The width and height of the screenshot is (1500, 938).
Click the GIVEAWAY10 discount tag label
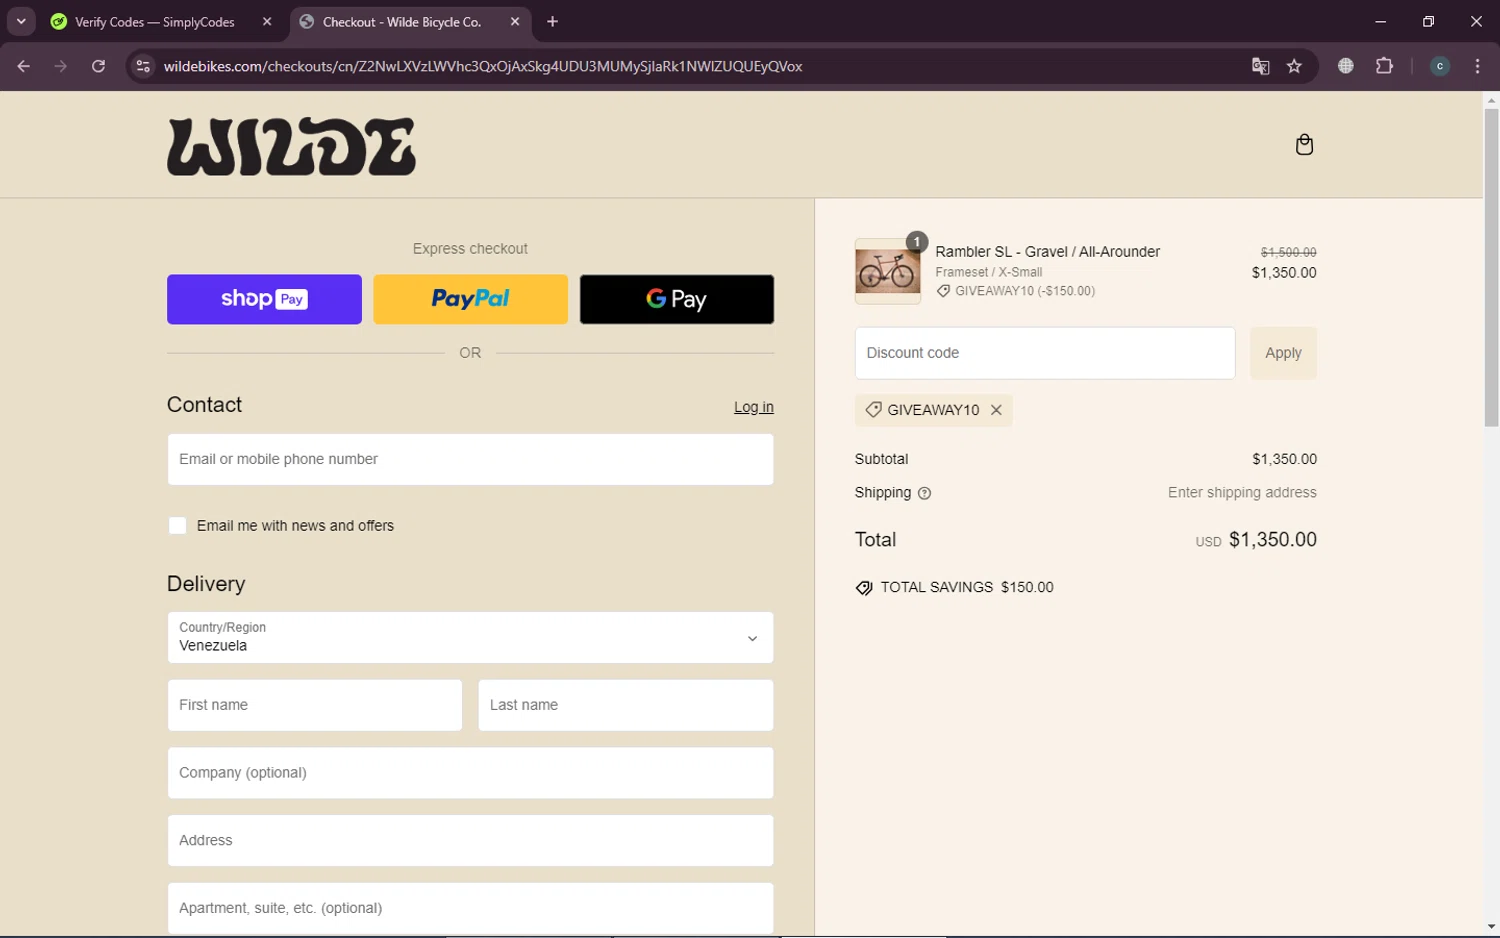click(x=933, y=410)
